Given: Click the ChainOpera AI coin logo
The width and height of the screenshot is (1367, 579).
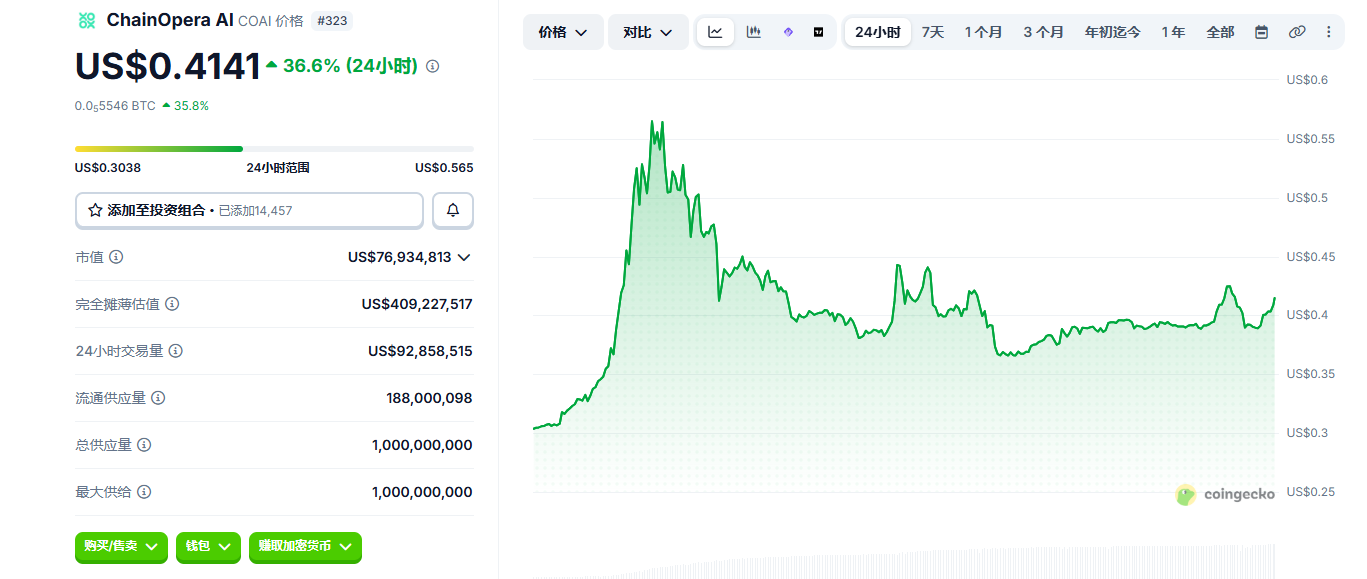Looking at the screenshot, I should point(87,20).
